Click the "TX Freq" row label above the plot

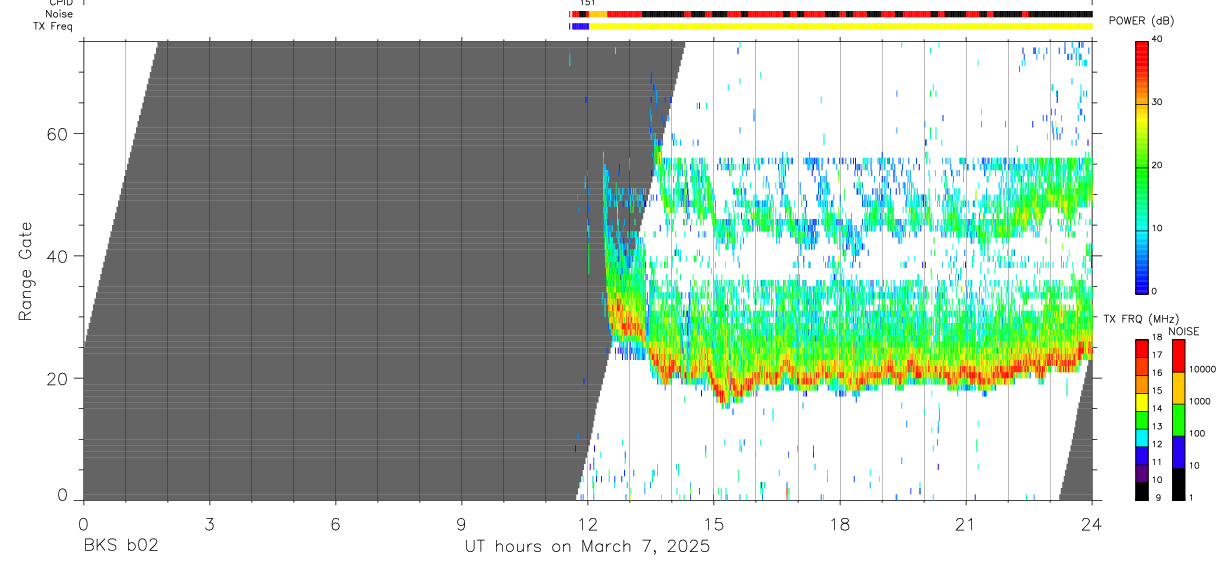pyautogui.click(x=54, y=26)
